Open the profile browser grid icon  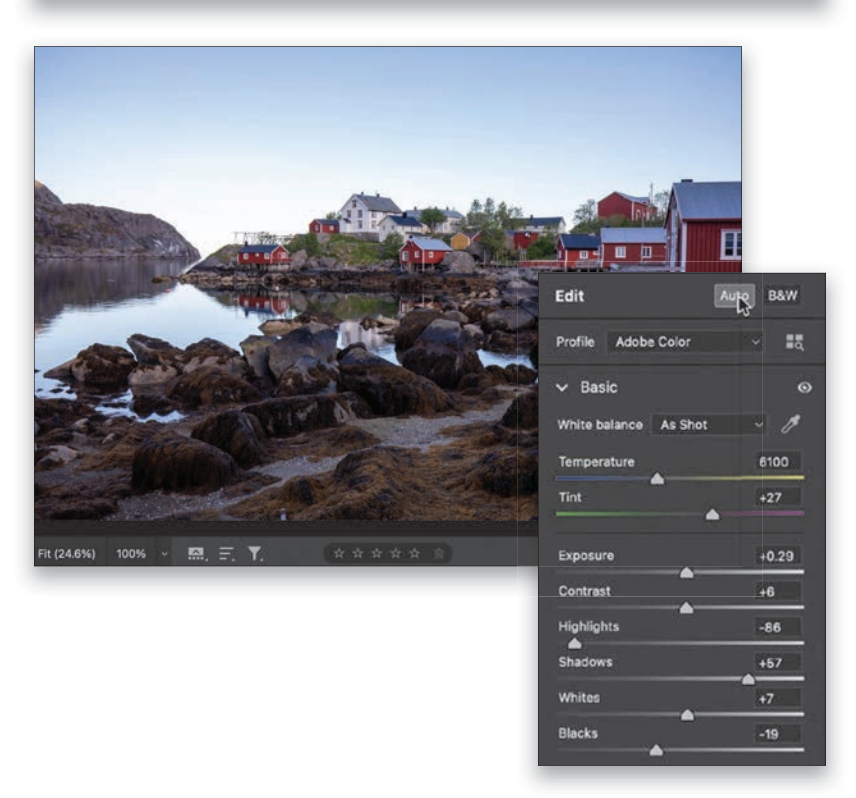(795, 342)
